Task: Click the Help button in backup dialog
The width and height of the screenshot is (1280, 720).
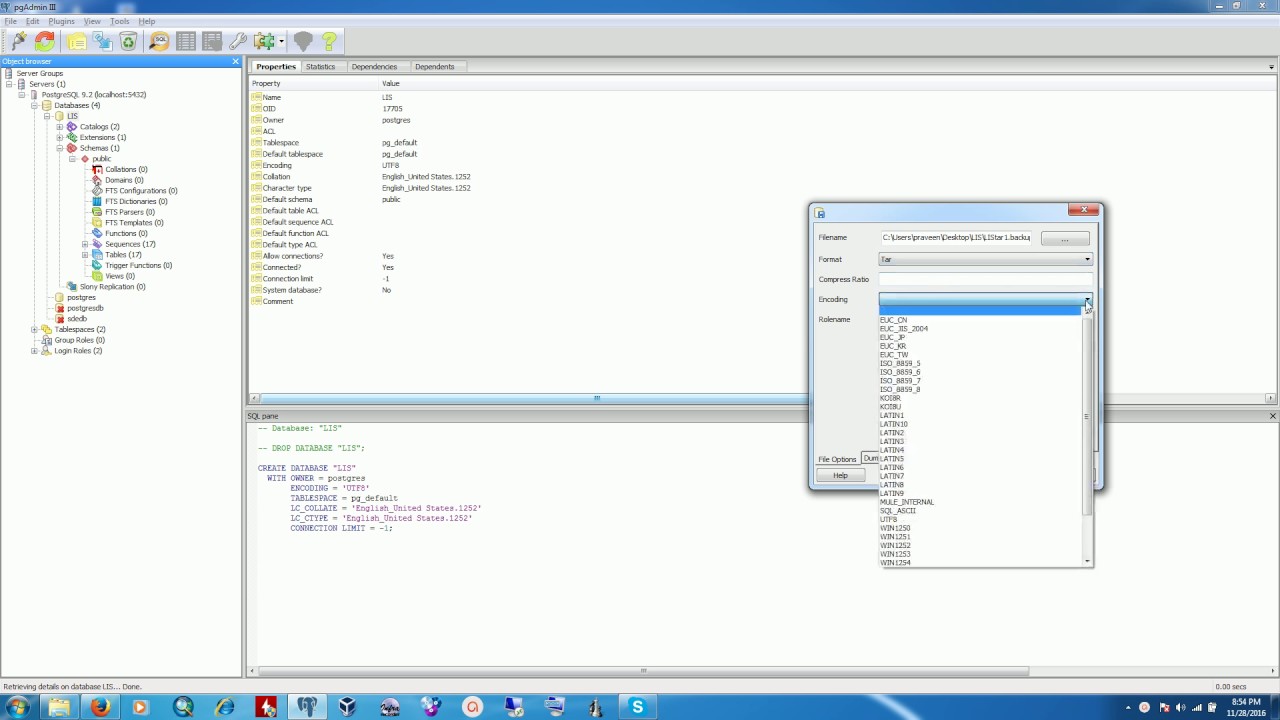Action: (840, 475)
